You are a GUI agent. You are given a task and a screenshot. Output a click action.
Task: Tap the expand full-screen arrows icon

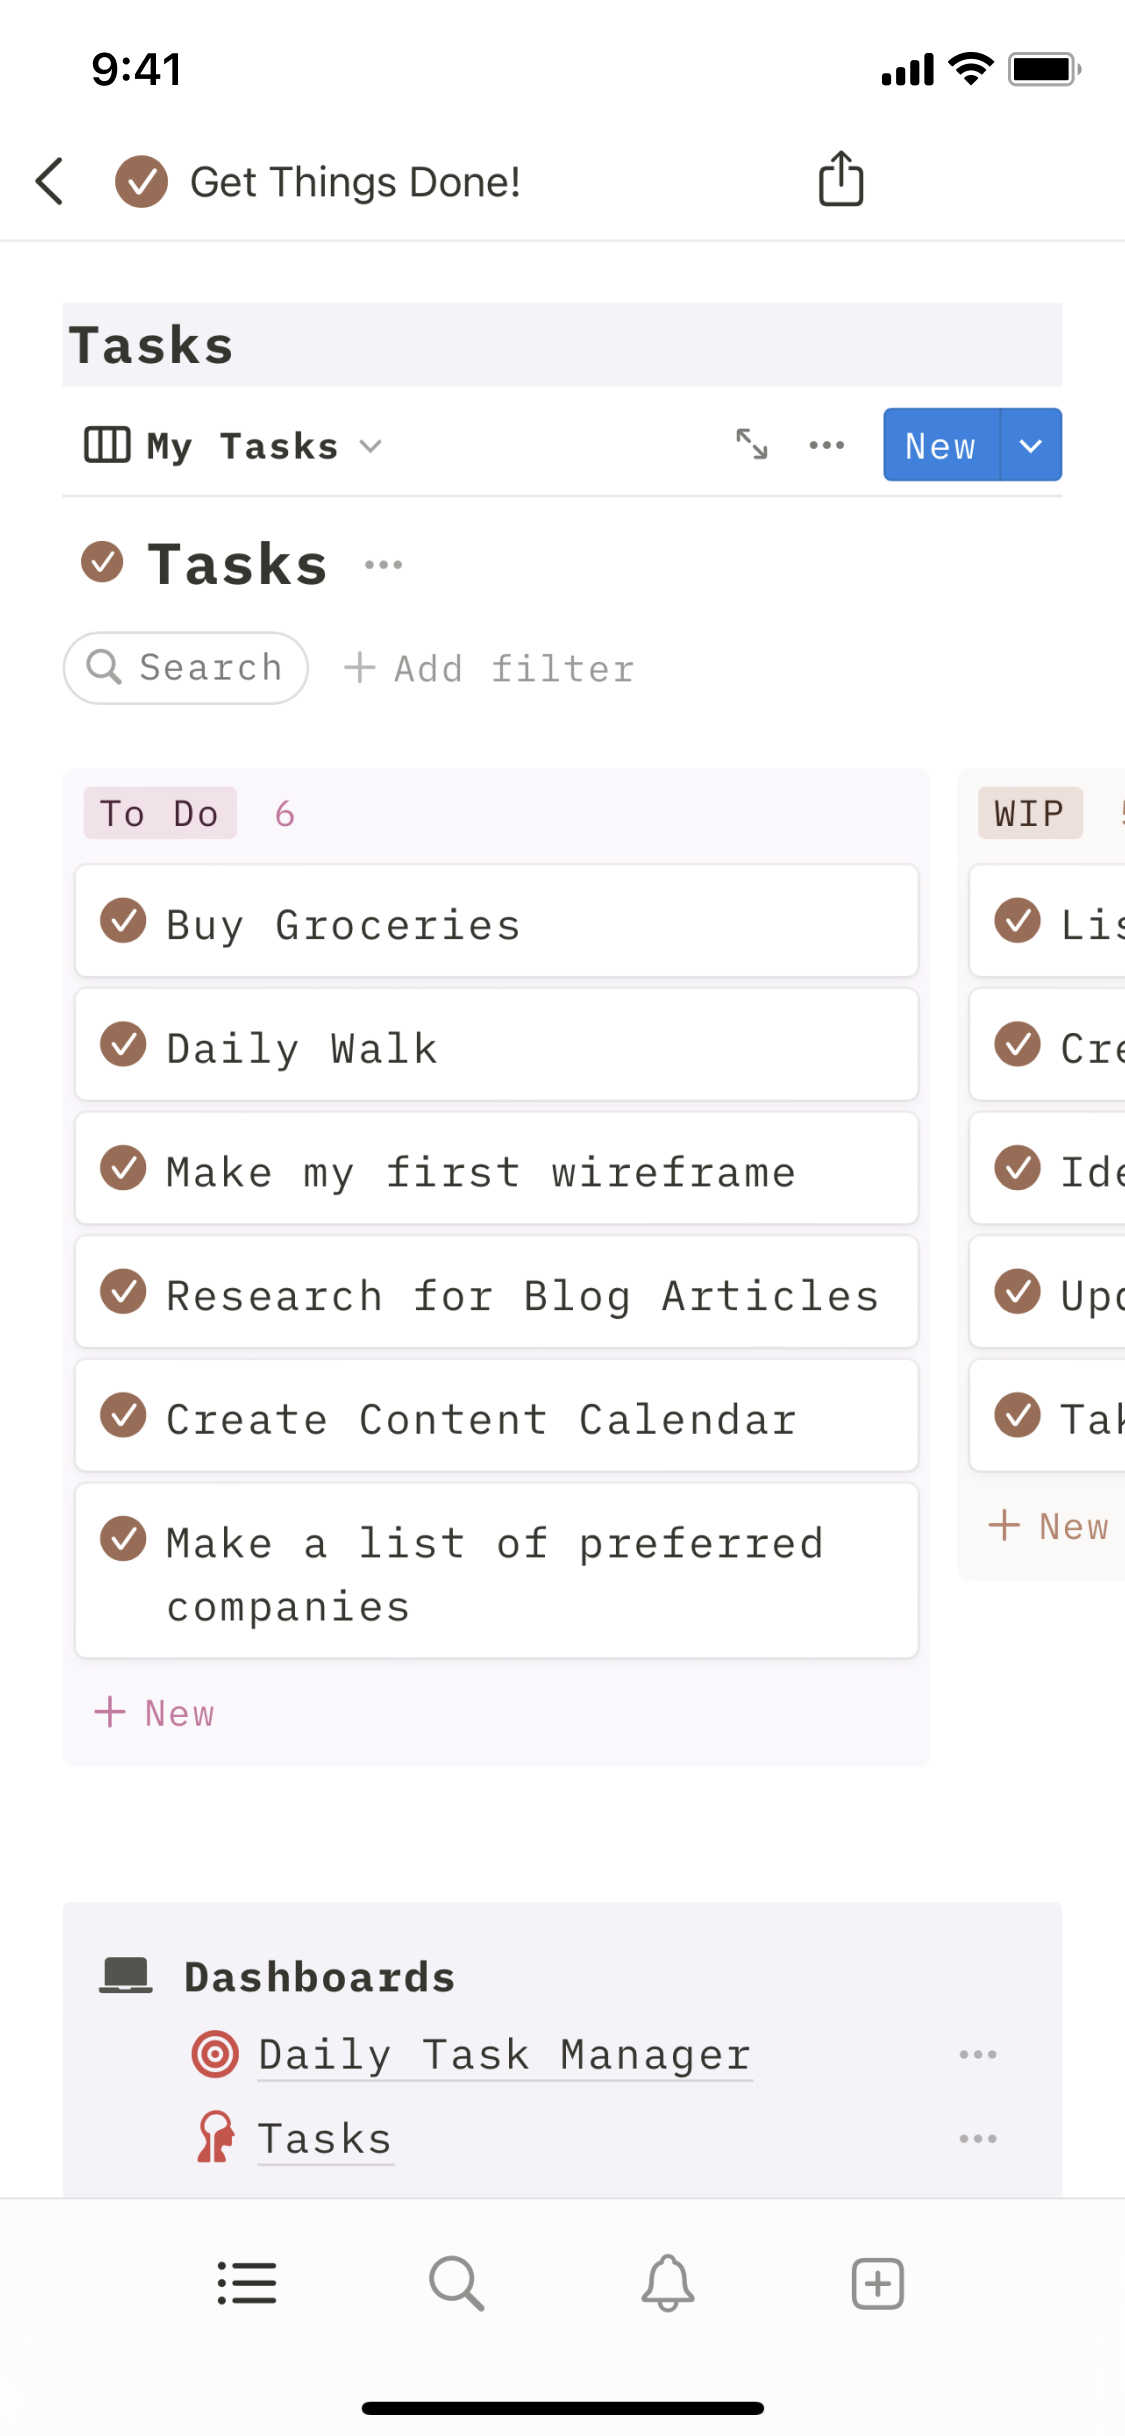pos(752,444)
